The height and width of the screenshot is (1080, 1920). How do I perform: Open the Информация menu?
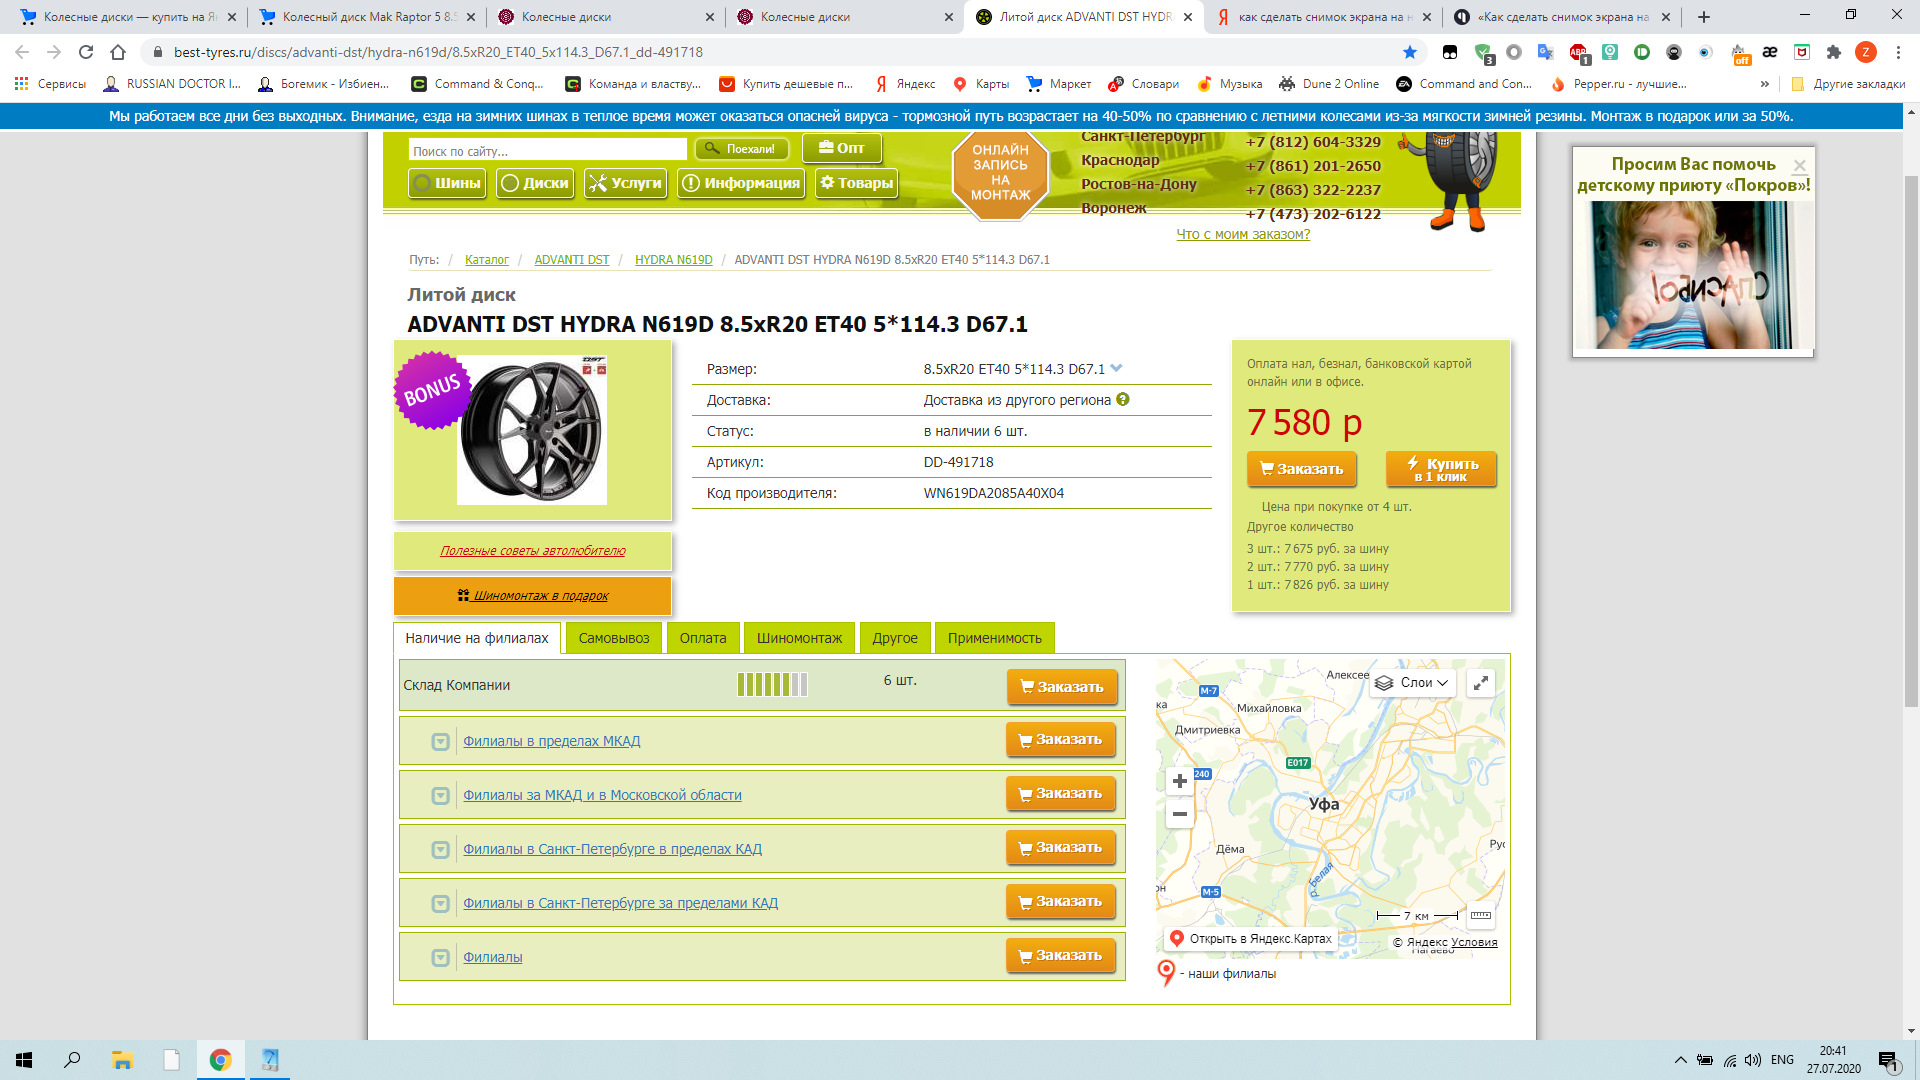pyautogui.click(x=741, y=183)
